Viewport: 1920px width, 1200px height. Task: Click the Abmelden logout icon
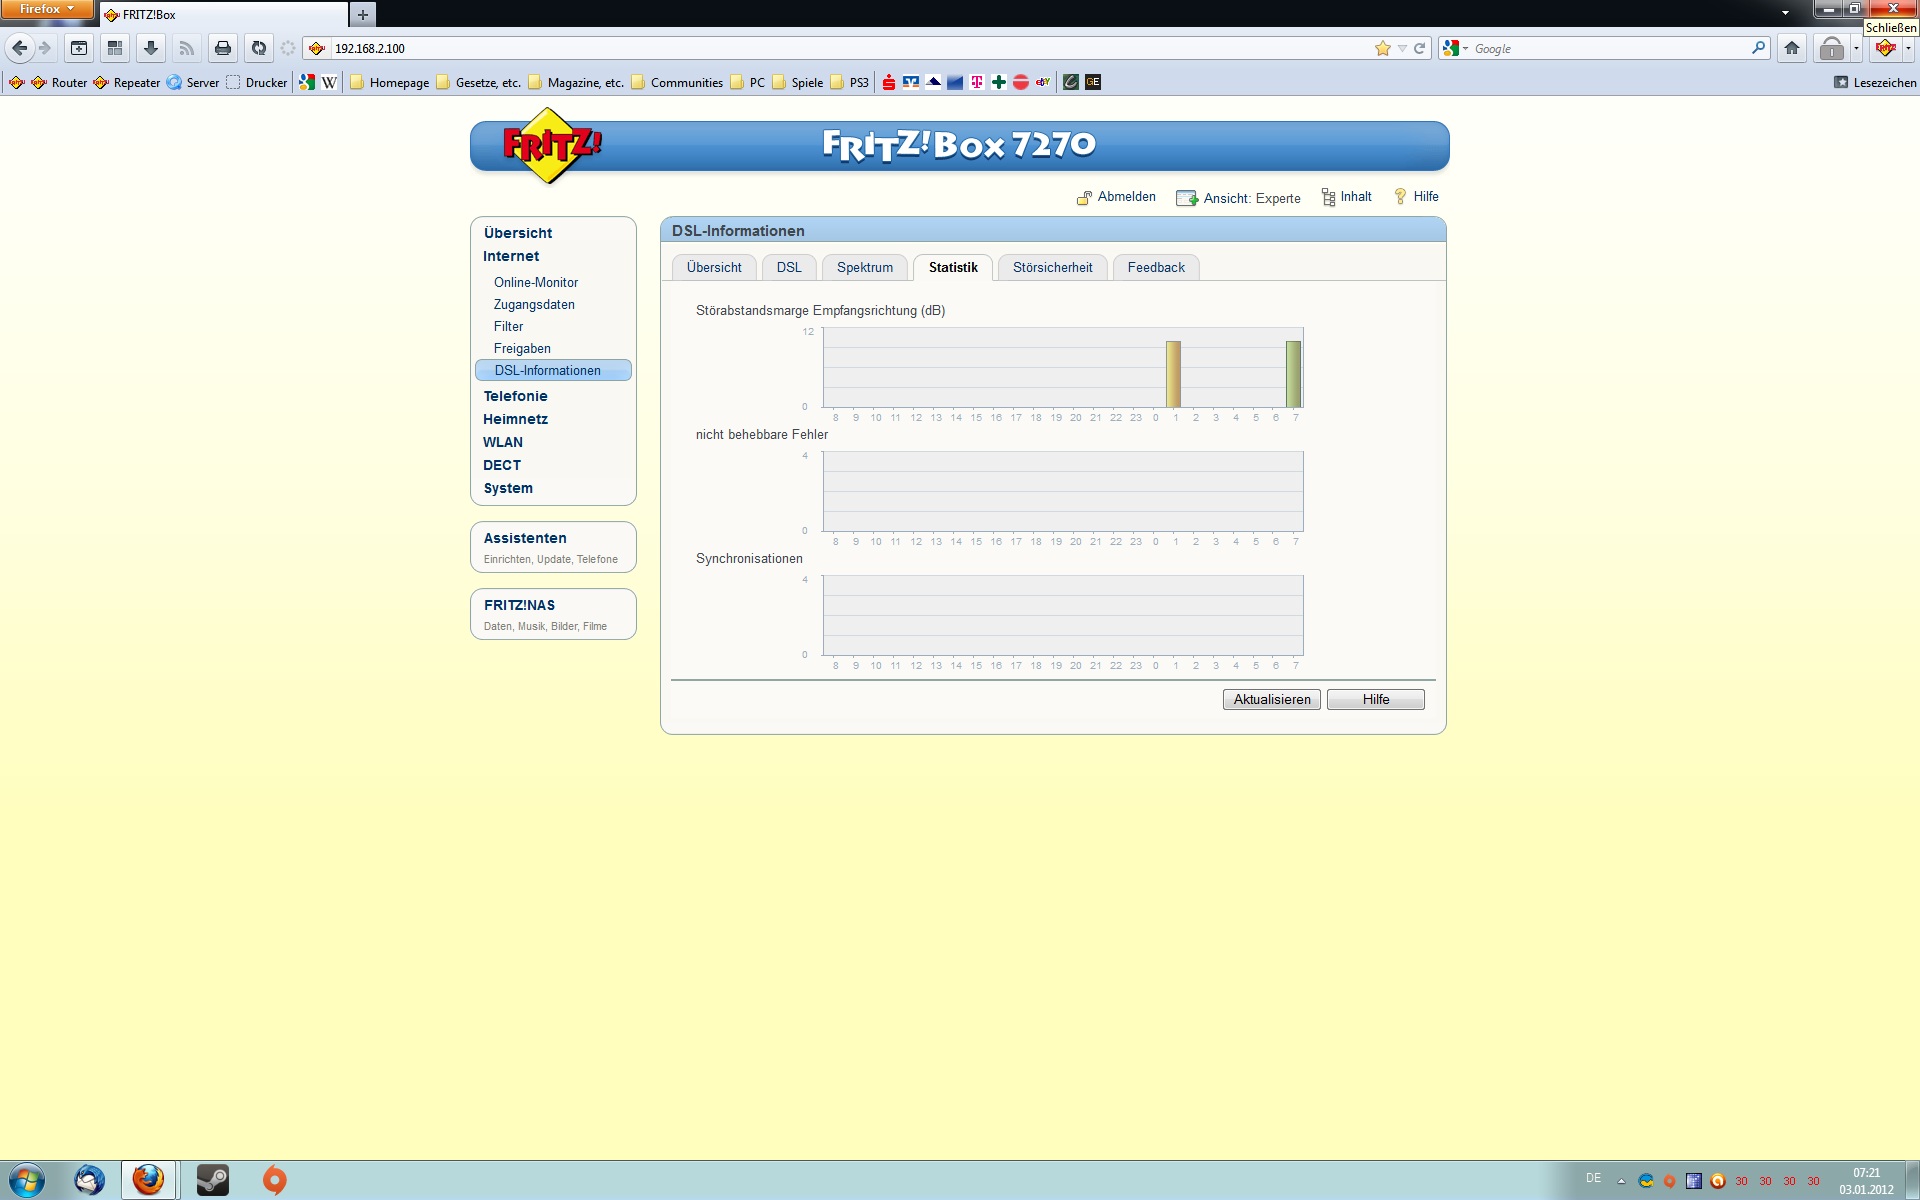(x=1084, y=198)
